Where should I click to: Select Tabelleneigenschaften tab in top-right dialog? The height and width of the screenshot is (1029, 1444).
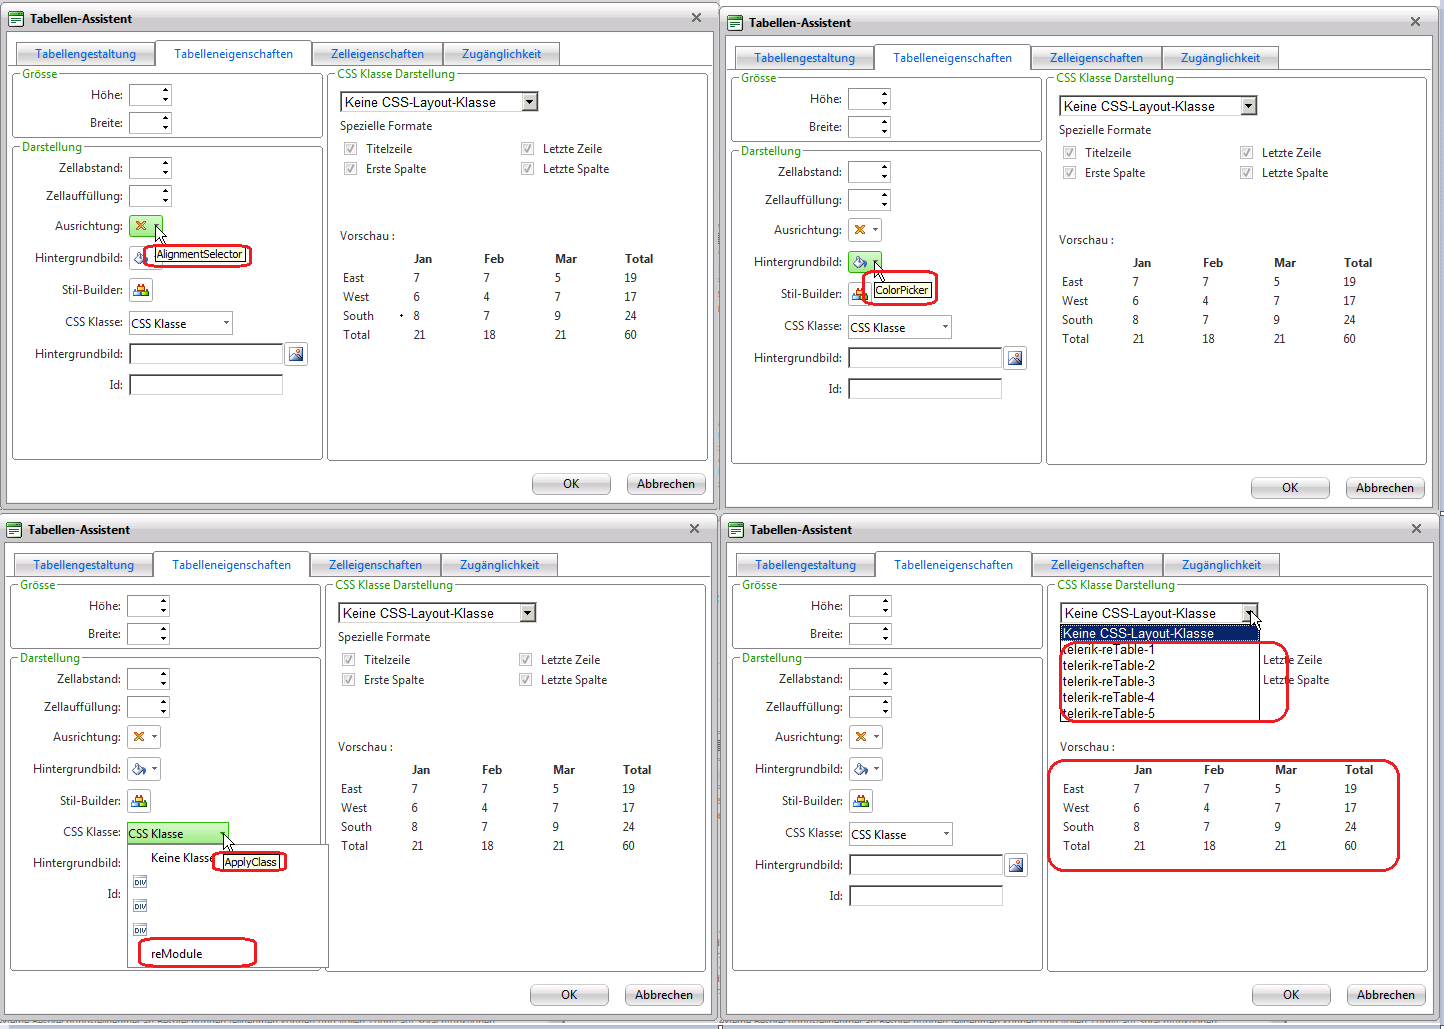point(952,58)
